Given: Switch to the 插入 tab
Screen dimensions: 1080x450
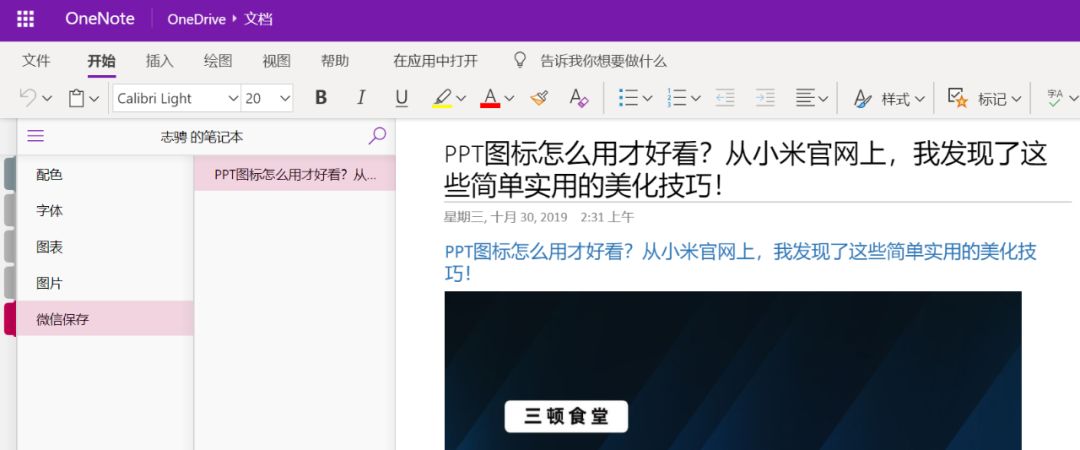Looking at the screenshot, I should coord(160,61).
